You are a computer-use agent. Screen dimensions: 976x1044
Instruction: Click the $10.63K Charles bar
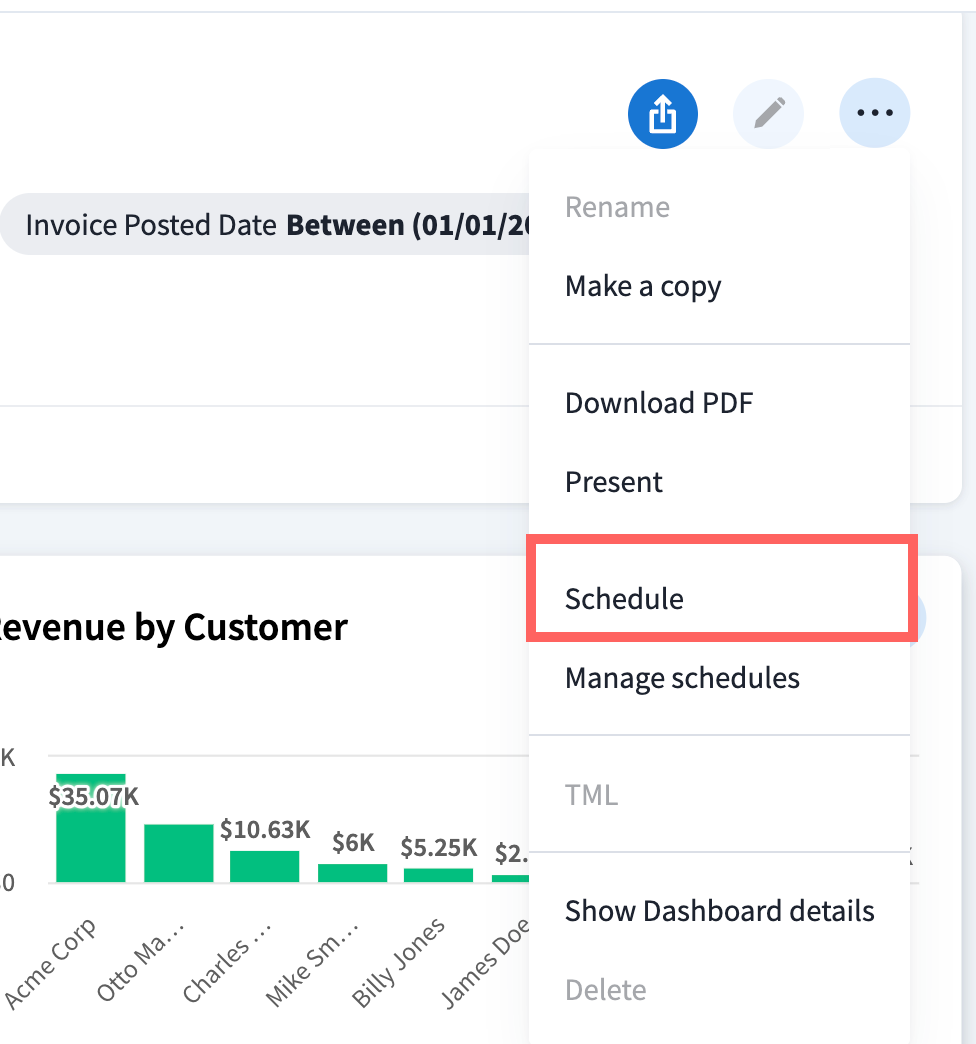[x=264, y=866]
